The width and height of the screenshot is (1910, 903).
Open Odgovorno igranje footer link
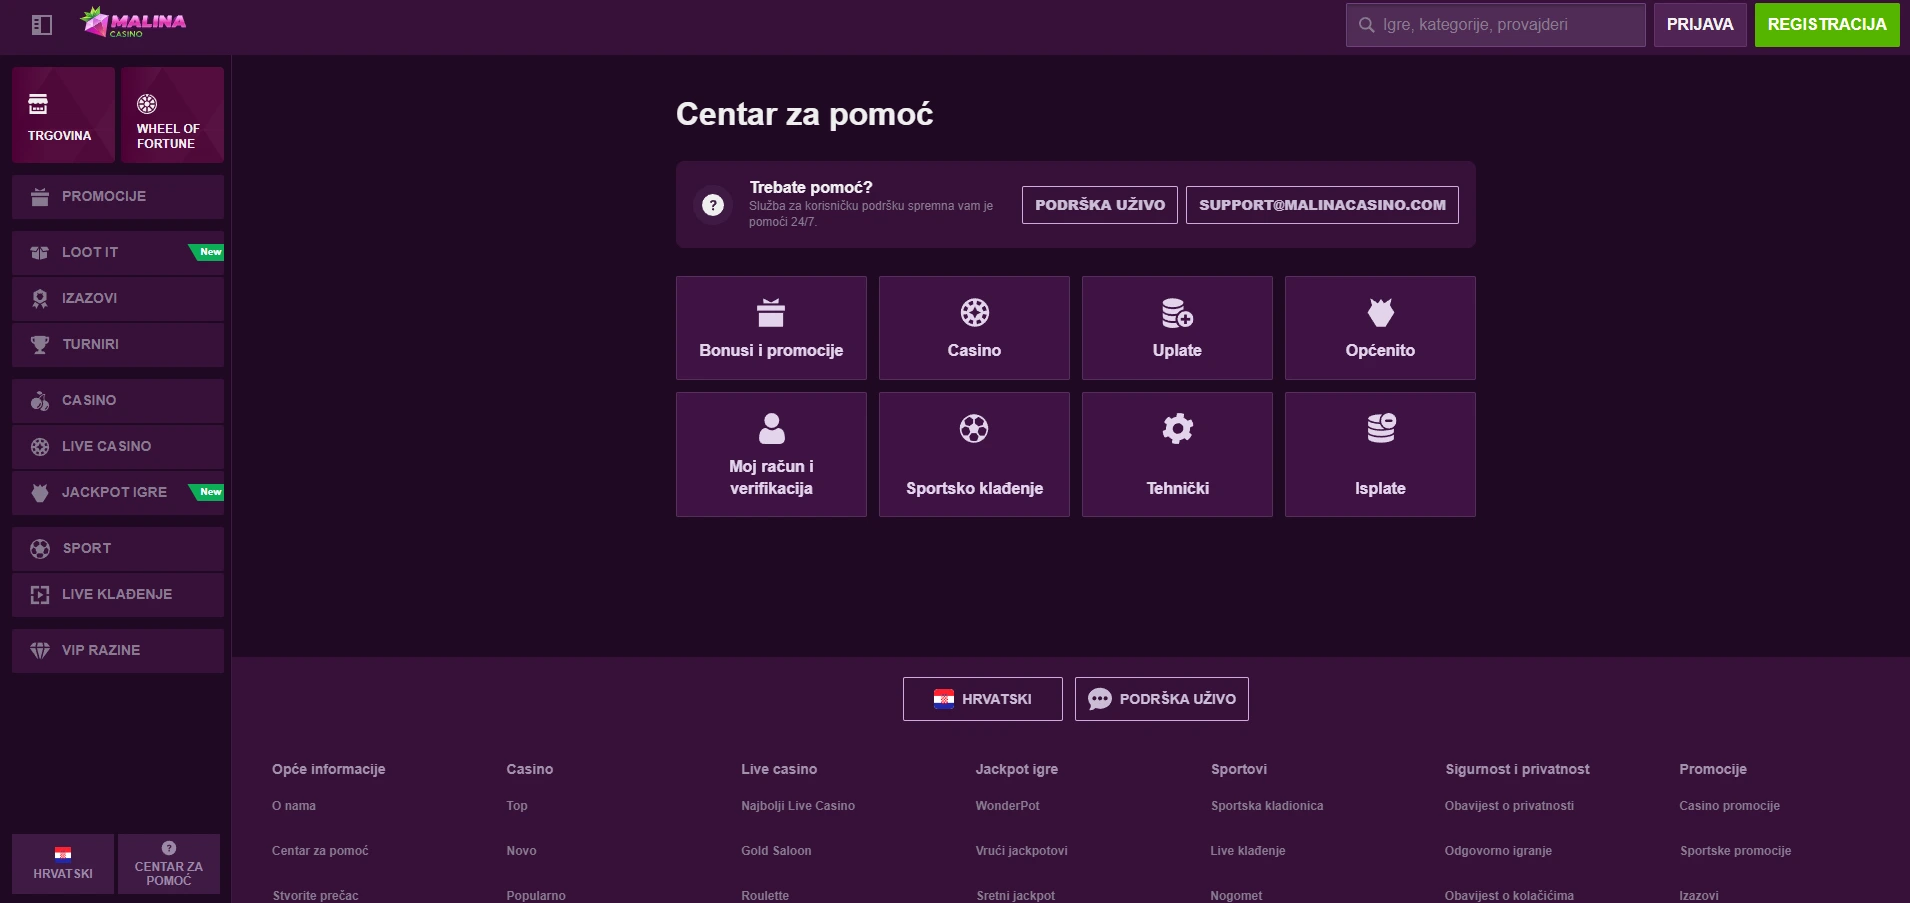tap(1498, 851)
